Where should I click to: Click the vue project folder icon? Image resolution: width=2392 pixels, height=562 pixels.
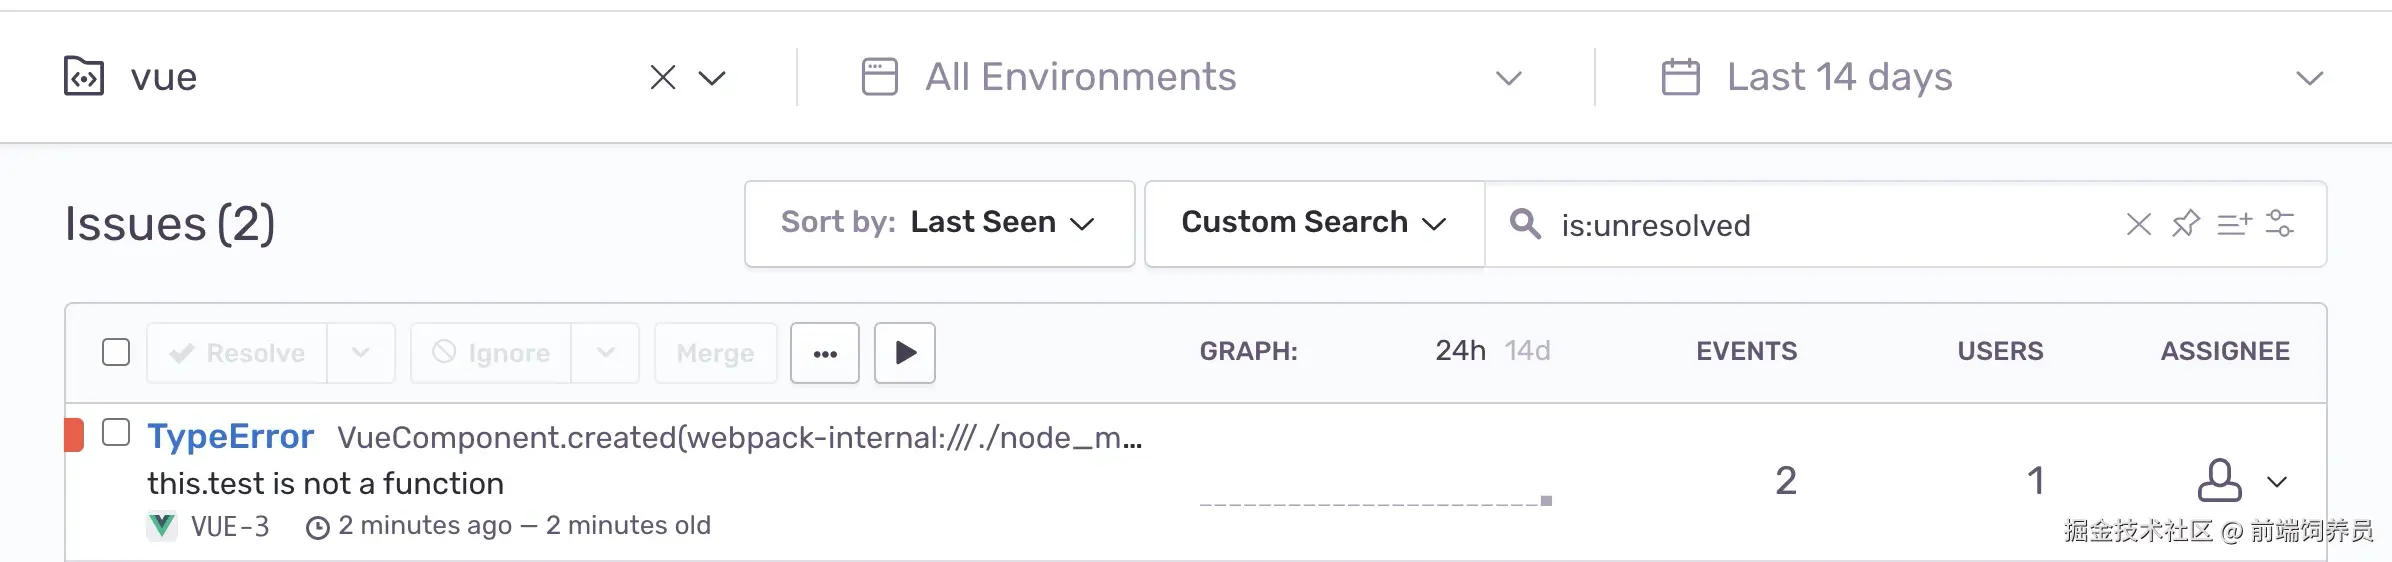(x=84, y=76)
